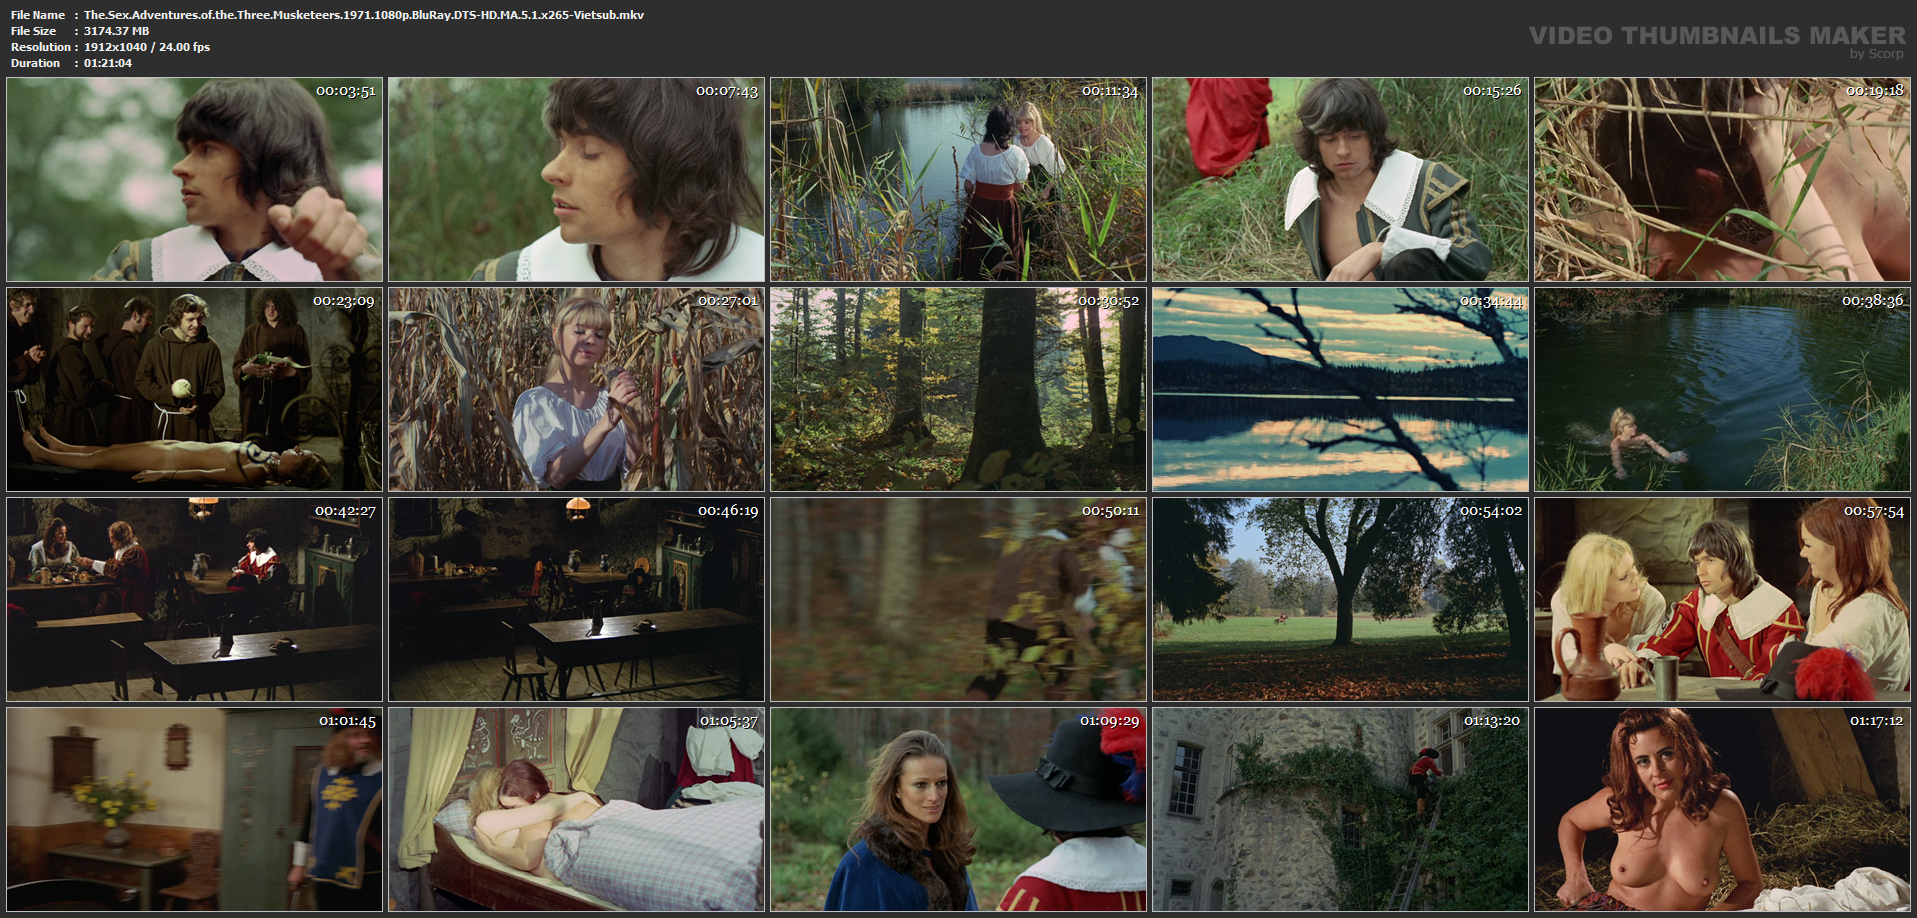Click the .mkv file name text

pyautogui.click(x=364, y=15)
